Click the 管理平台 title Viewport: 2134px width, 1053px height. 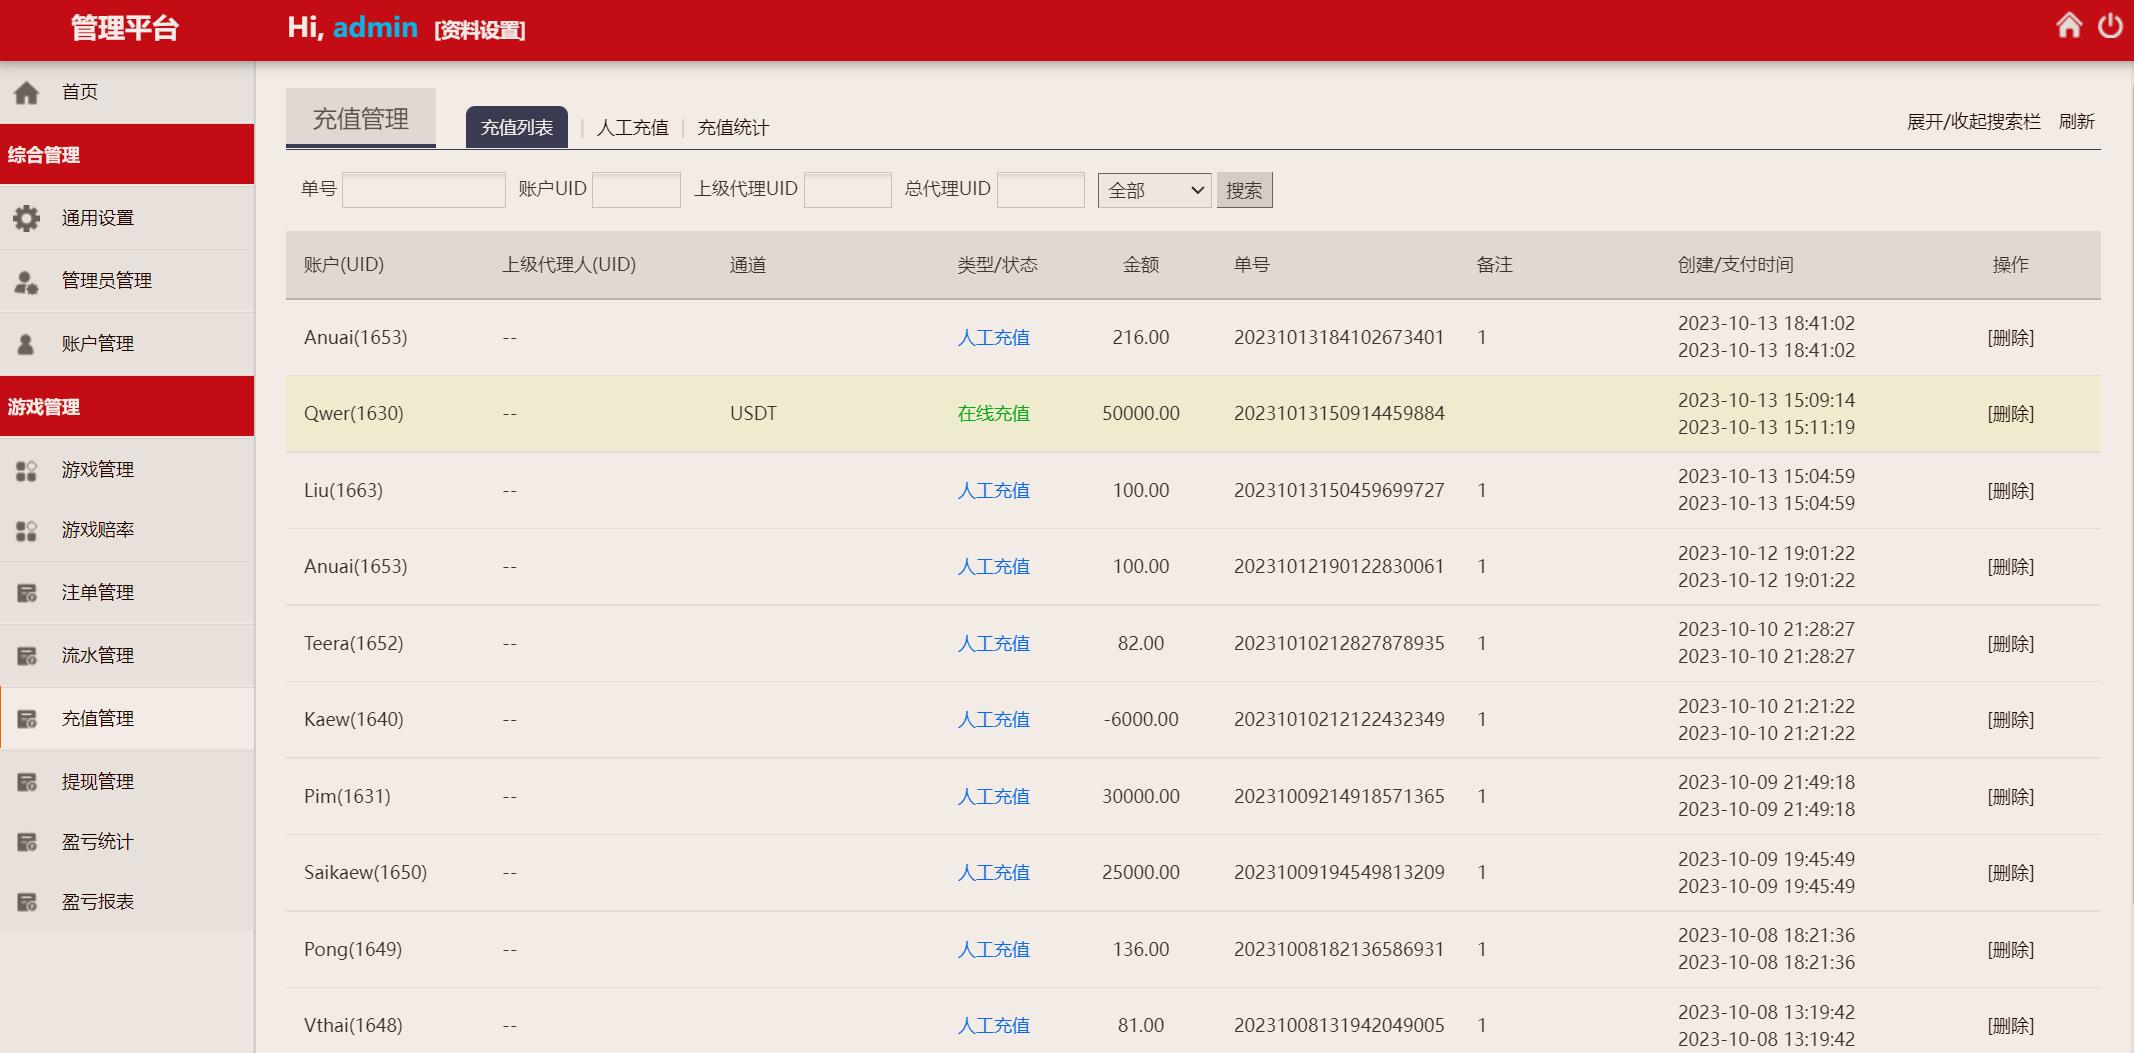tap(125, 28)
